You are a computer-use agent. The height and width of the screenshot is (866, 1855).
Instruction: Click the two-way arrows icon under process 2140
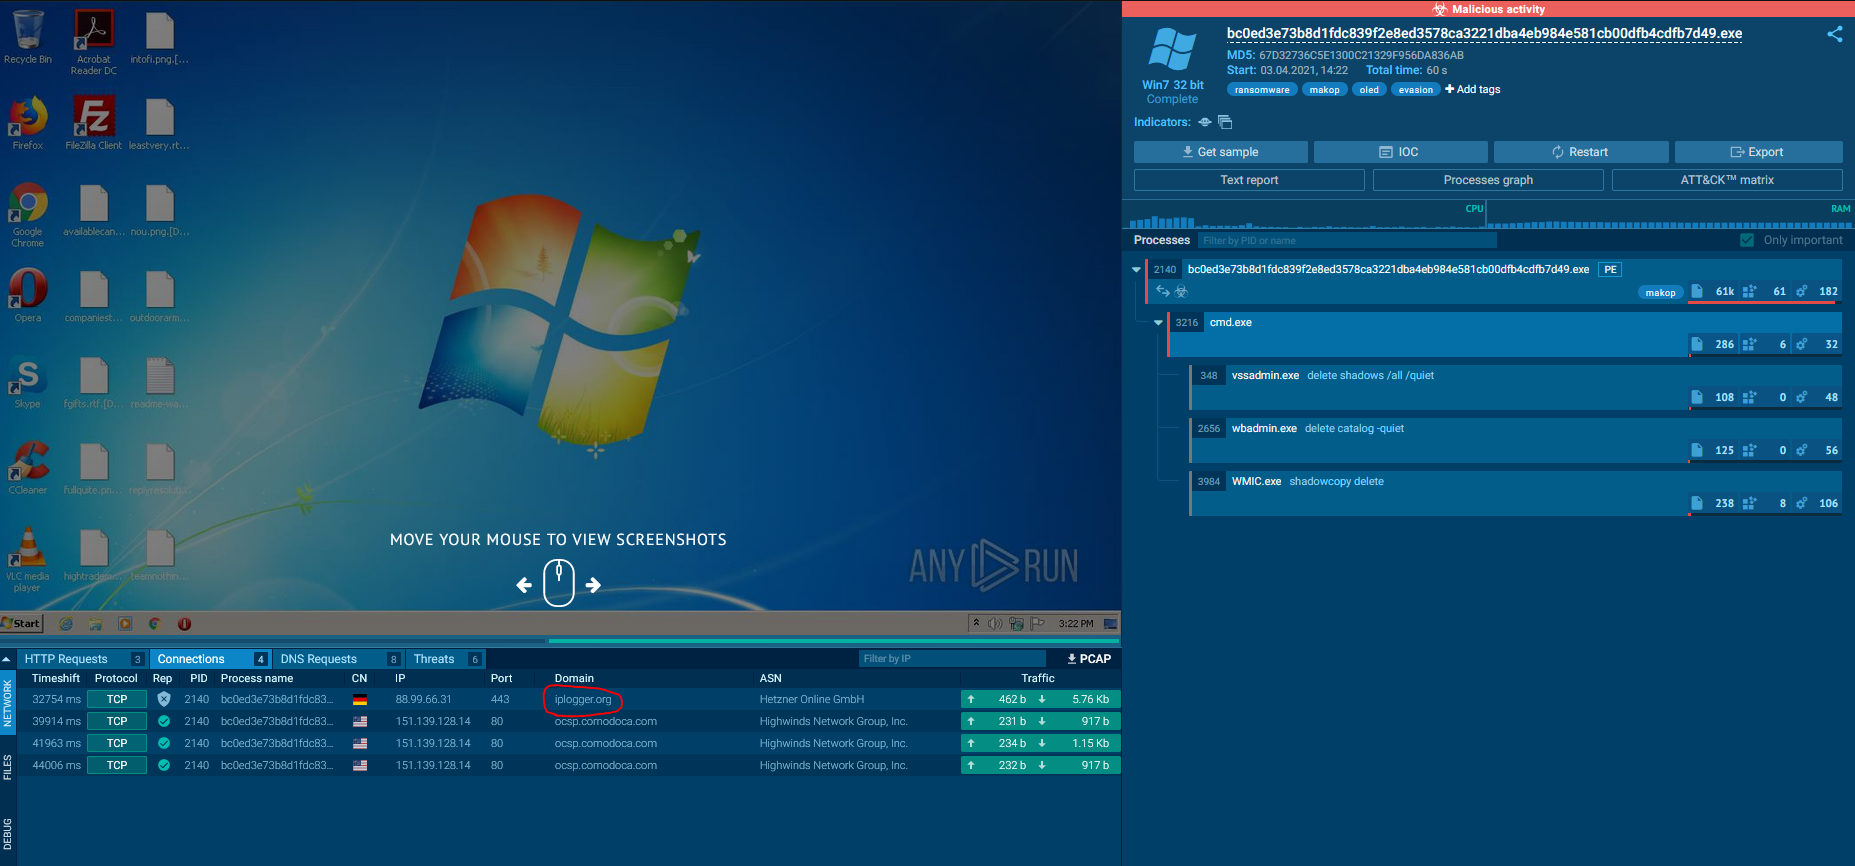(x=1163, y=291)
